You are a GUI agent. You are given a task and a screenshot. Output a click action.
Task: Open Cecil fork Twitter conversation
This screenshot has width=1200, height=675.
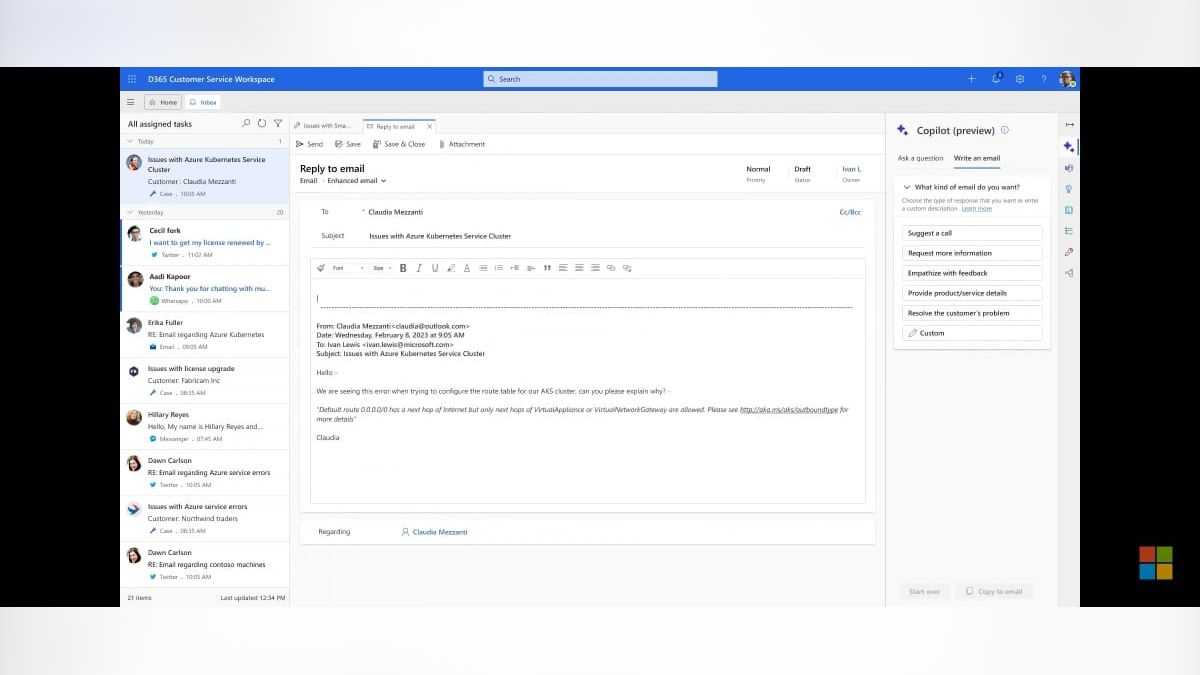(205, 242)
